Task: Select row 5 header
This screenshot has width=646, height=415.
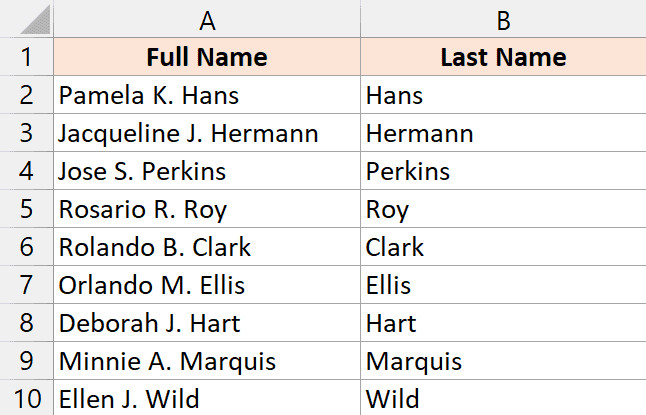Action: point(27,210)
